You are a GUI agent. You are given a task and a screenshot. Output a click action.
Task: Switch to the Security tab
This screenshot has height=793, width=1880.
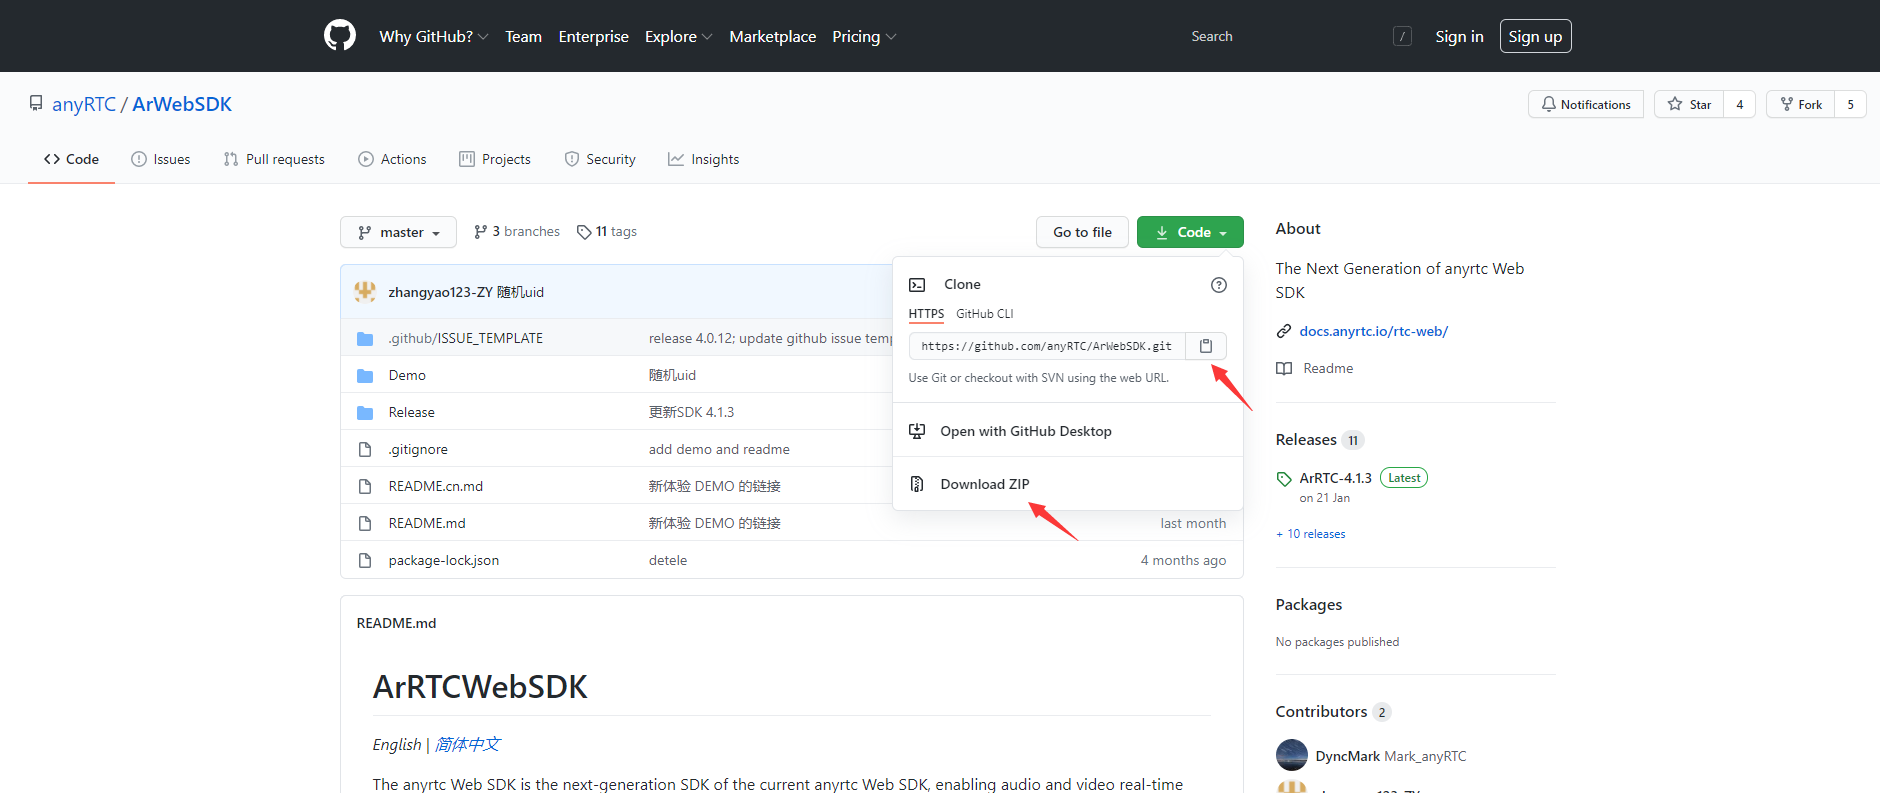point(600,159)
